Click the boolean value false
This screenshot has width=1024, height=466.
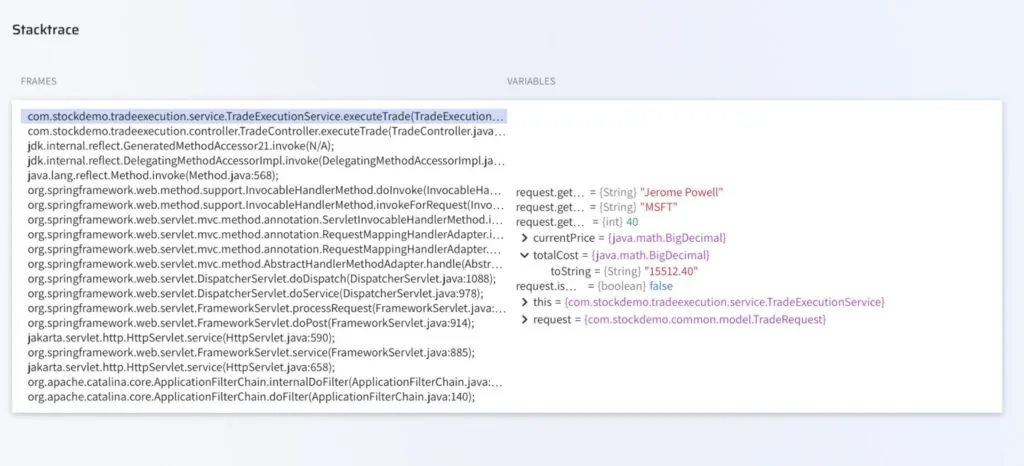tap(661, 287)
